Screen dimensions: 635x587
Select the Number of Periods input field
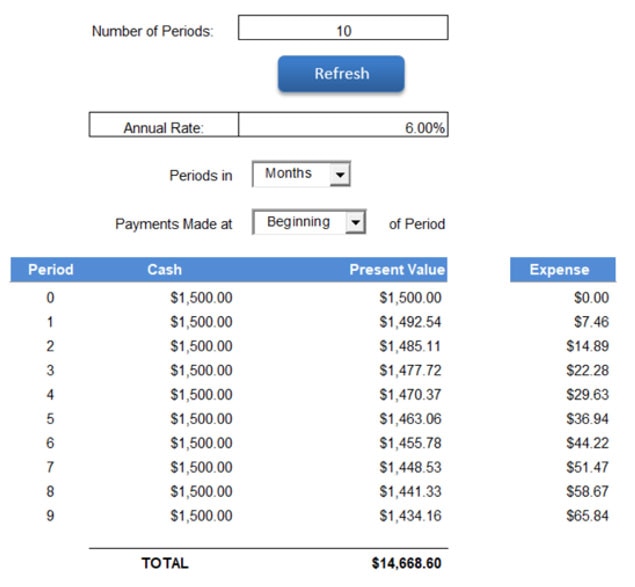coord(343,30)
